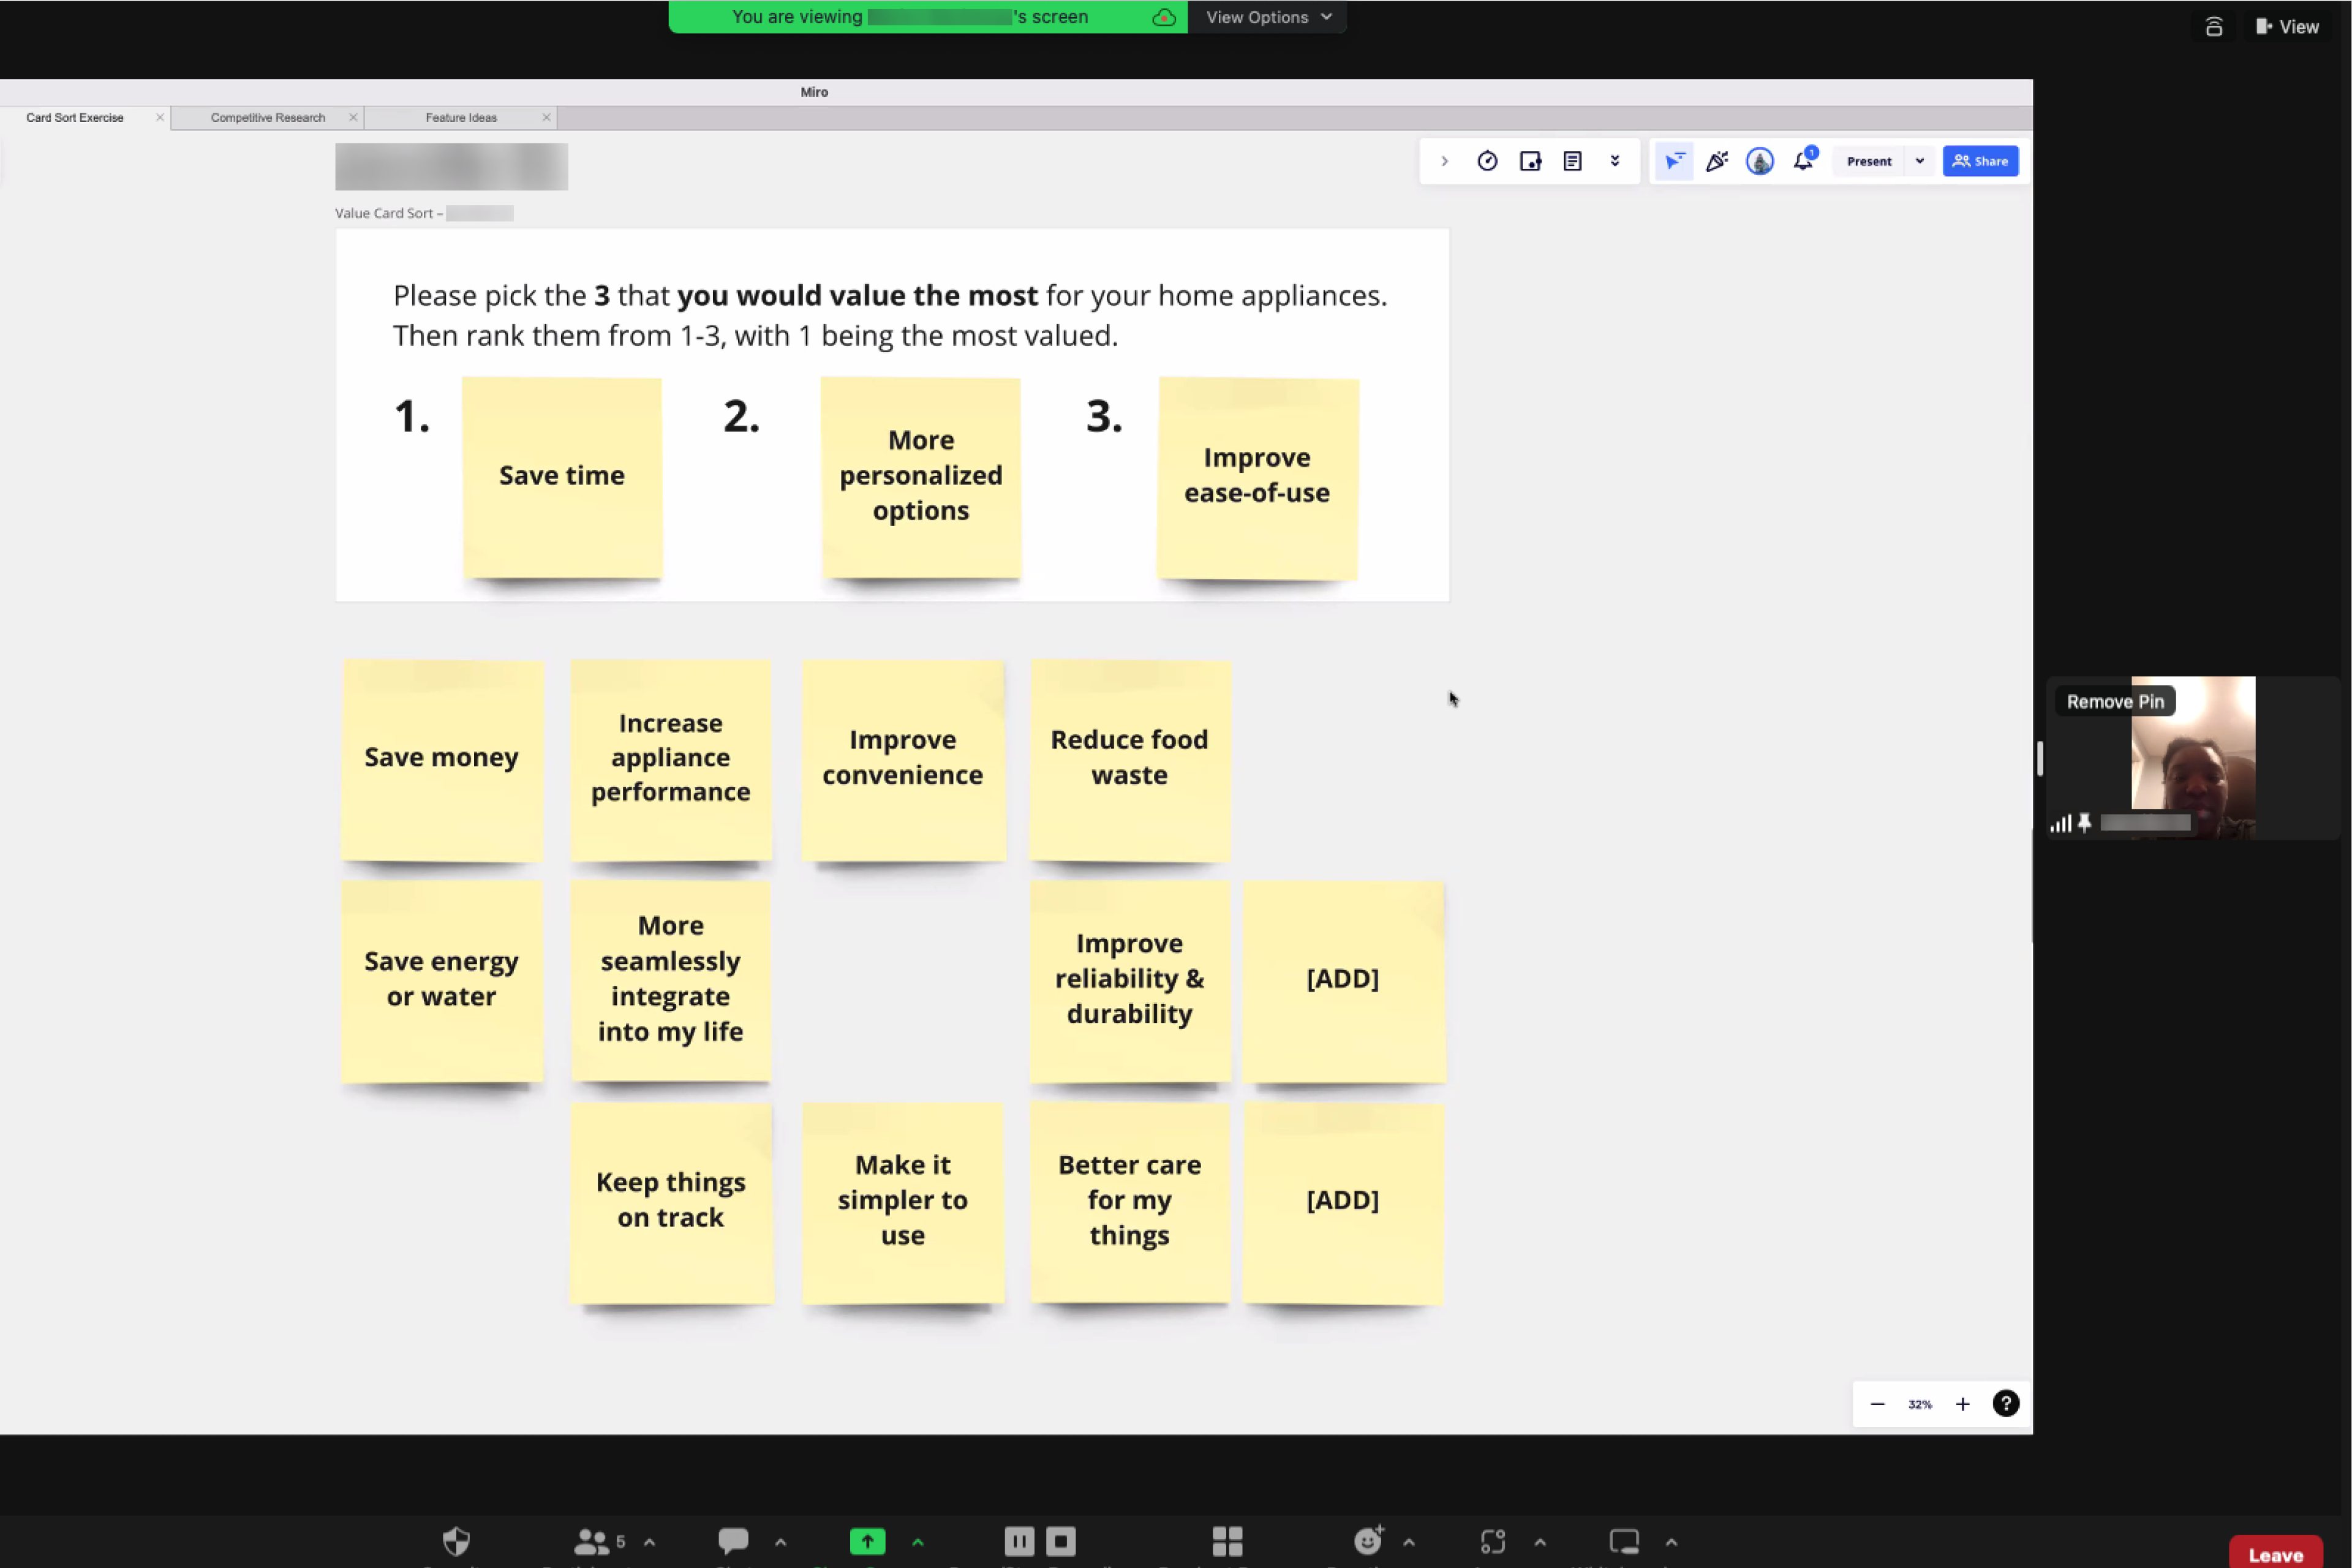Open Zoom Apps icon
Screen dimensions: 2352x1568
(x=1493, y=1541)
